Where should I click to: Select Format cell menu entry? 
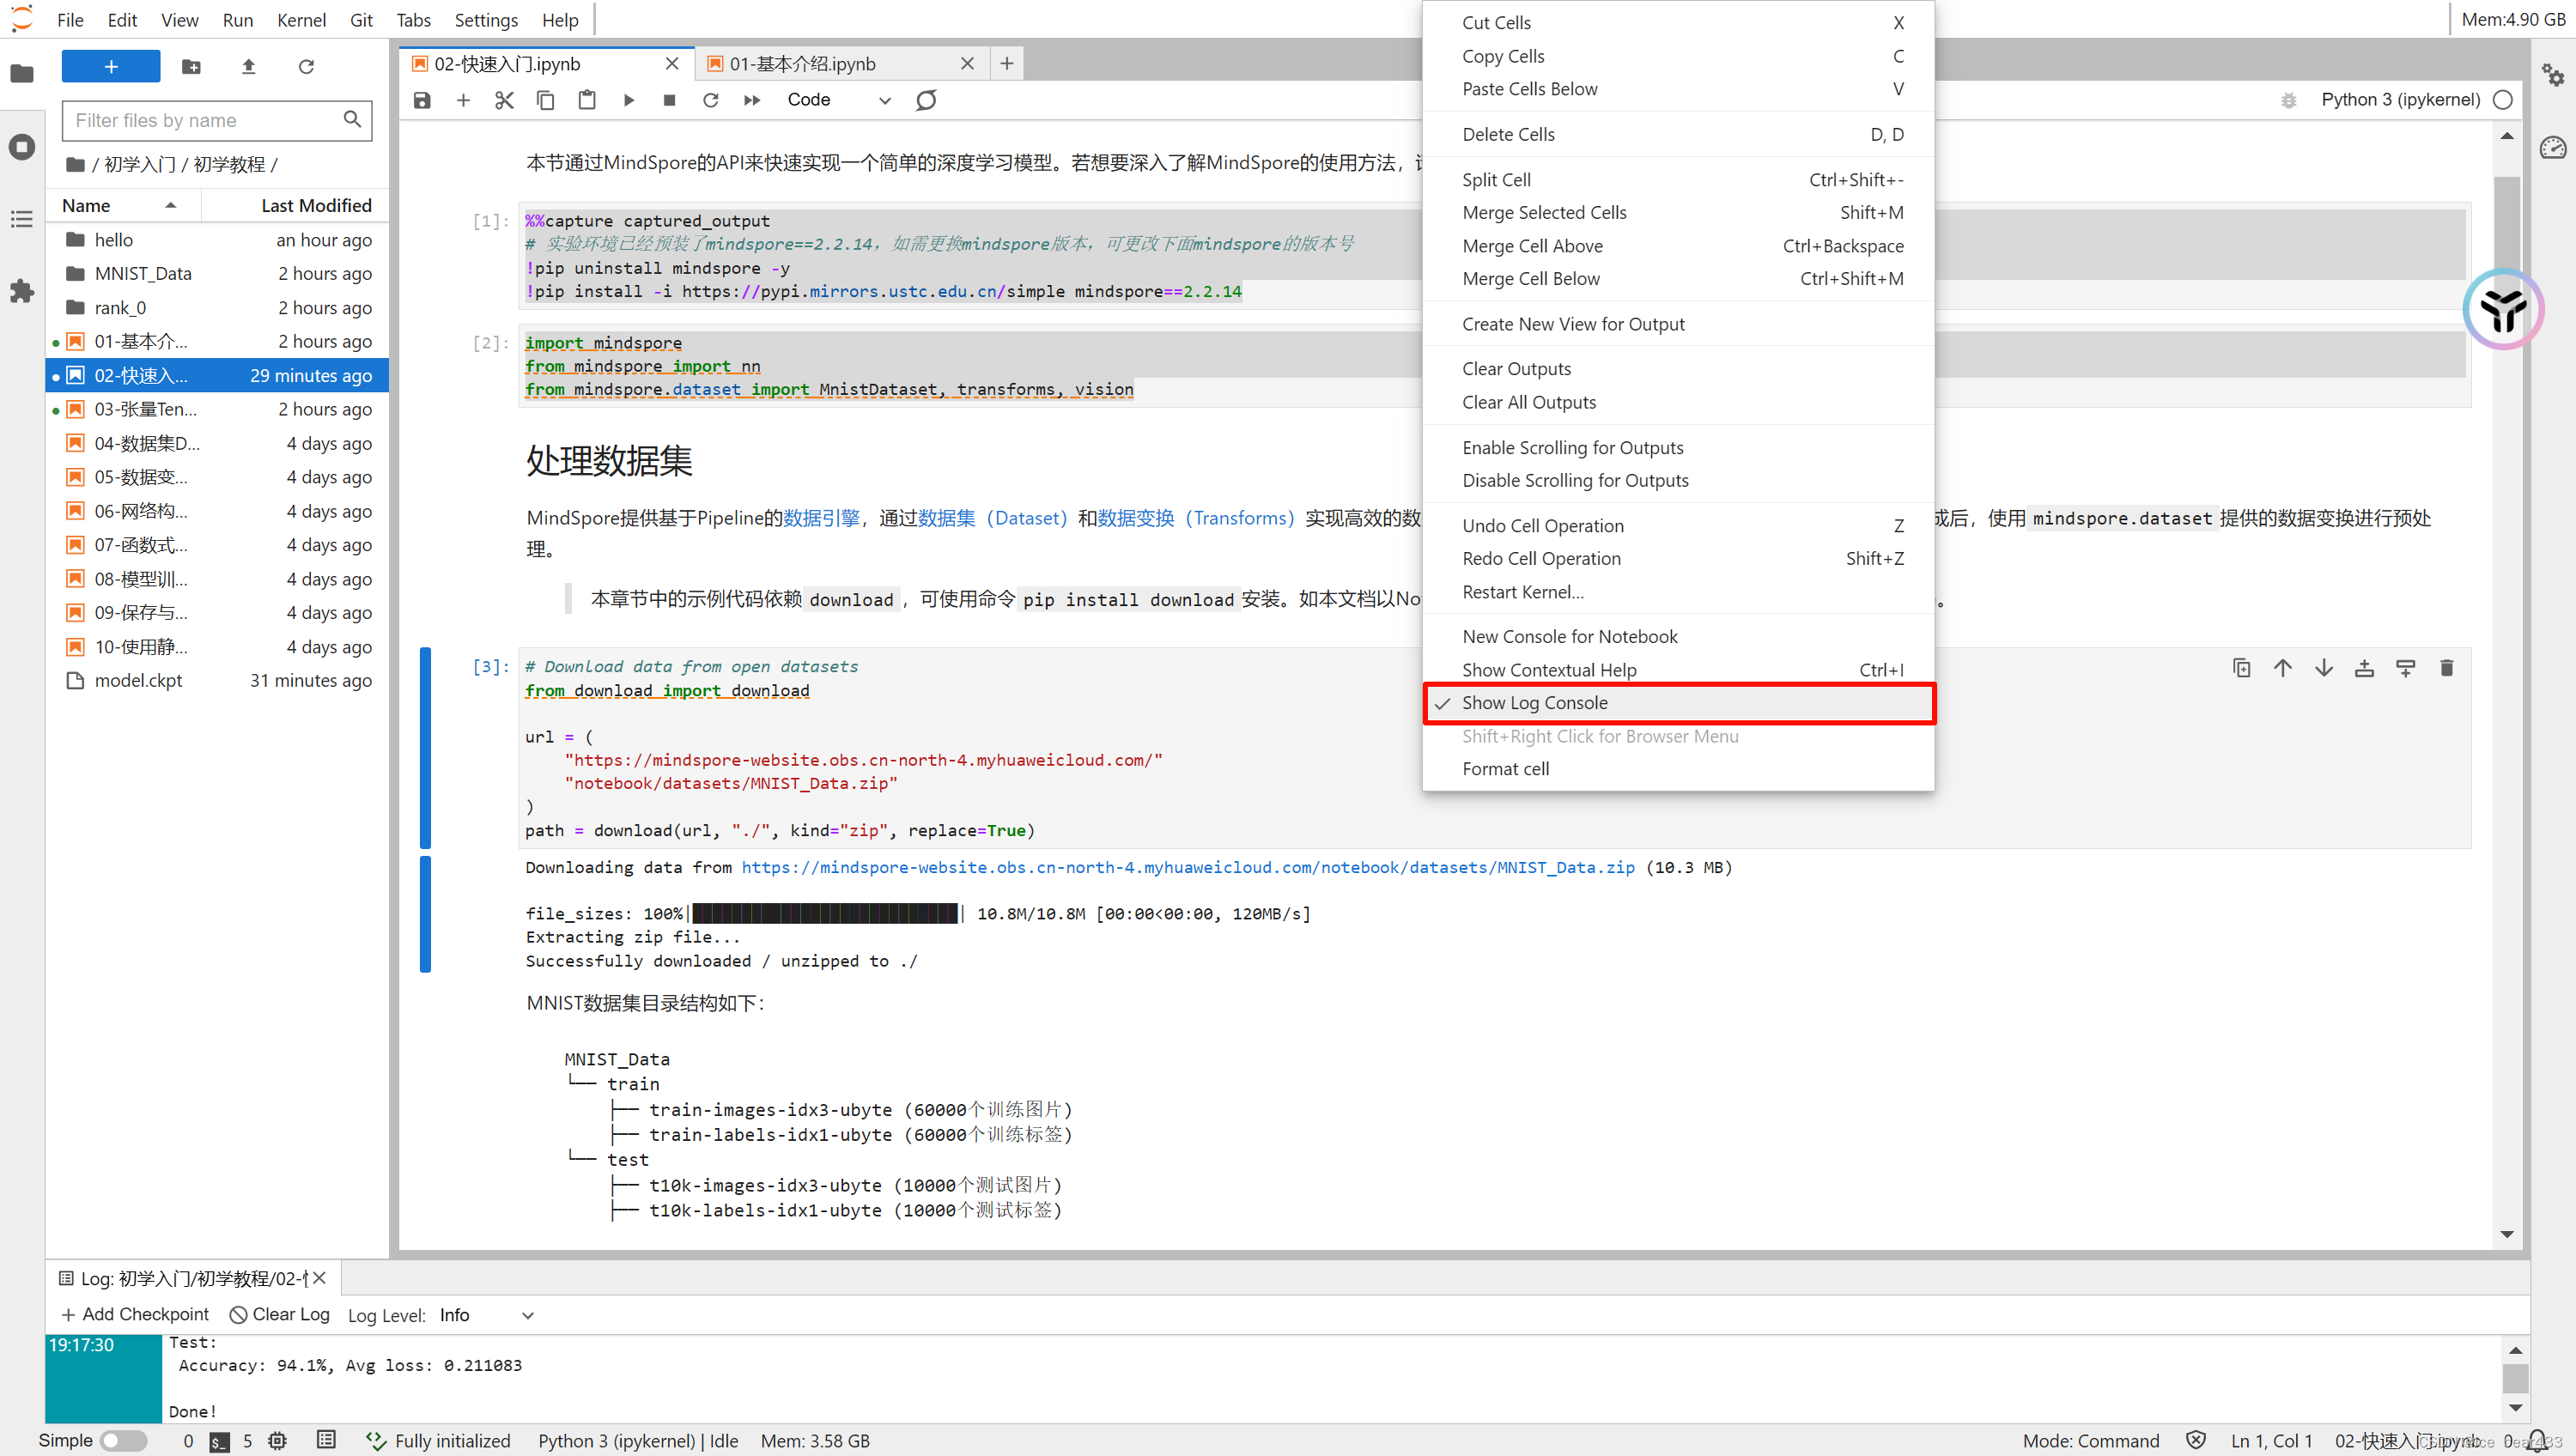coord(1678,769)
